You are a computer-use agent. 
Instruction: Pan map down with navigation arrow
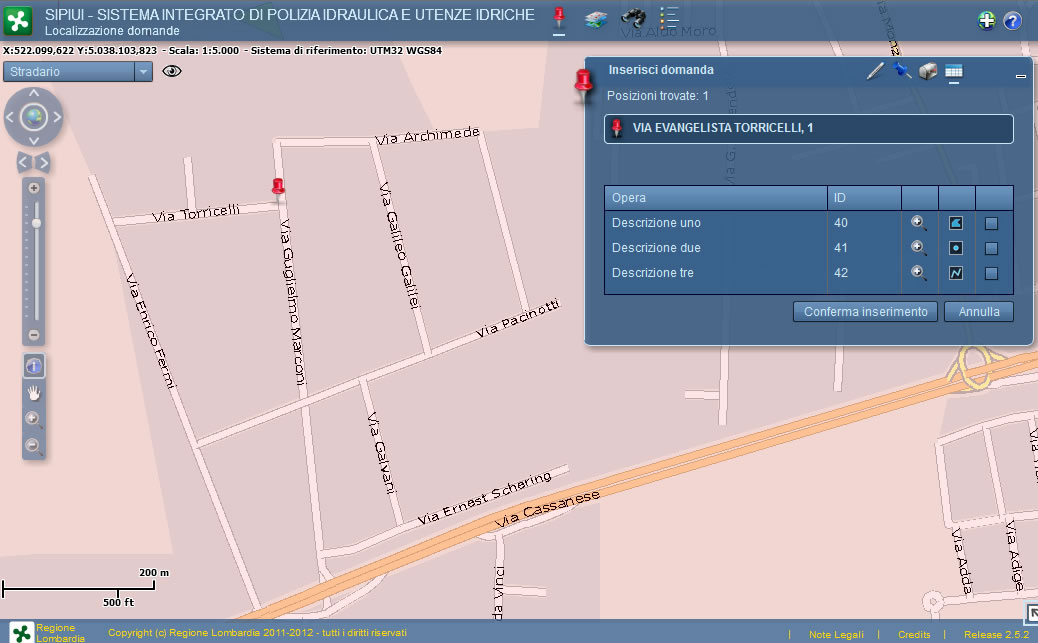click(34, 140)
